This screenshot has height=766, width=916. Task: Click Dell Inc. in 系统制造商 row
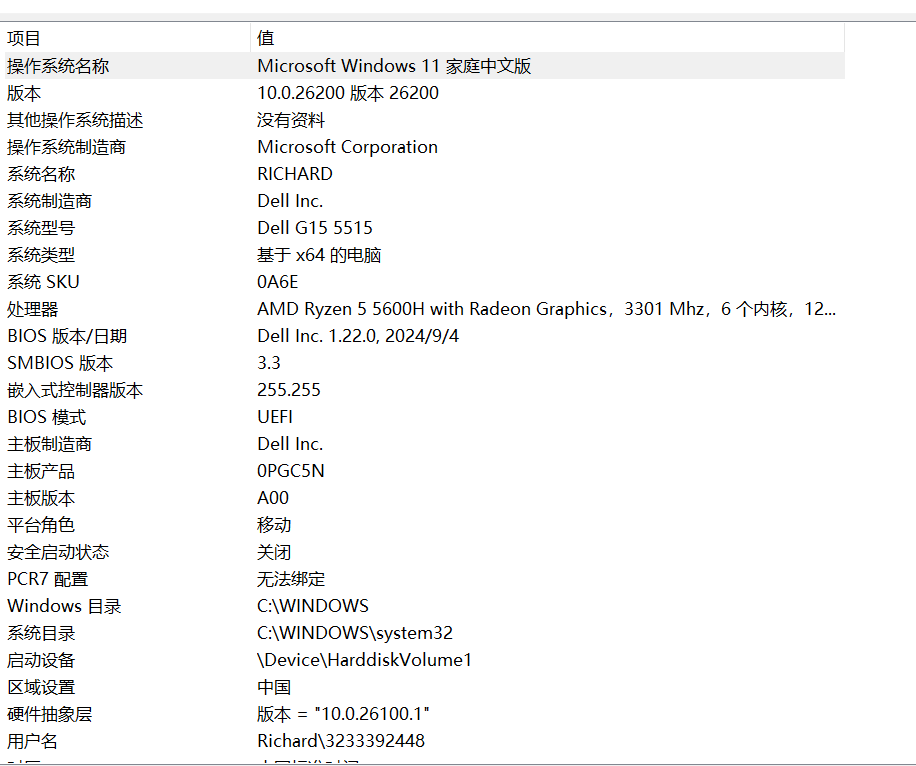(290, 201)
